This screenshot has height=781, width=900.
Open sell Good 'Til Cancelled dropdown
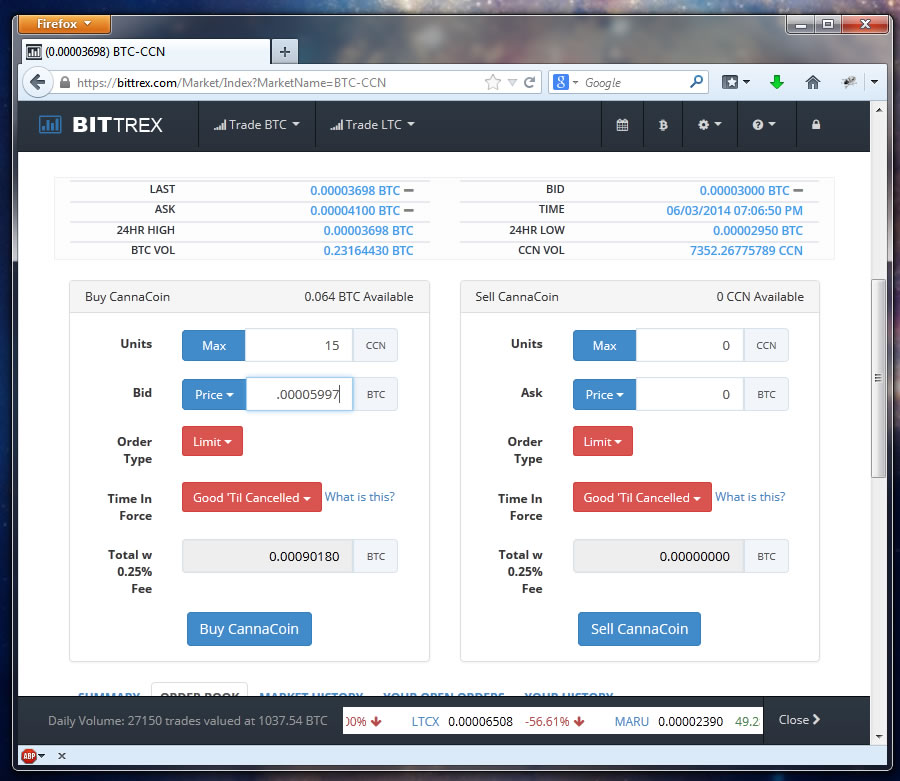[642, 497]
